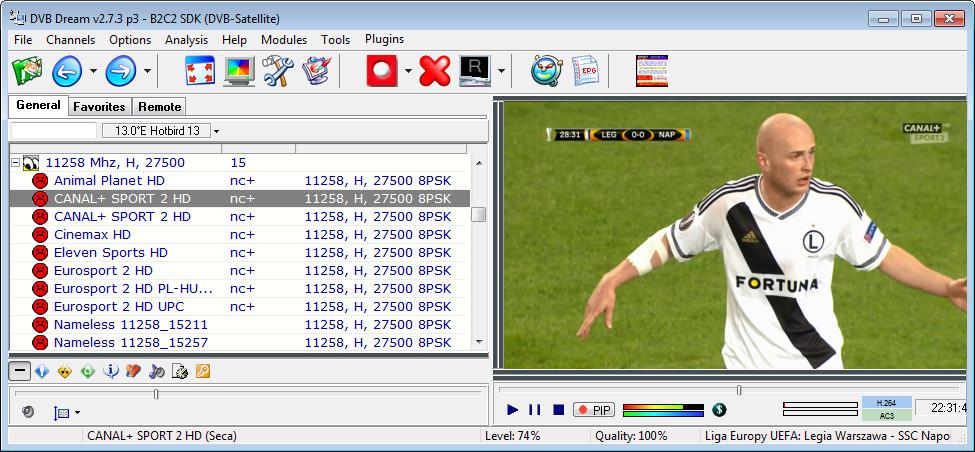The image size is (975, 452).
Task: Open the color monitor video settings icon
Action: click(x=239, y=71)
